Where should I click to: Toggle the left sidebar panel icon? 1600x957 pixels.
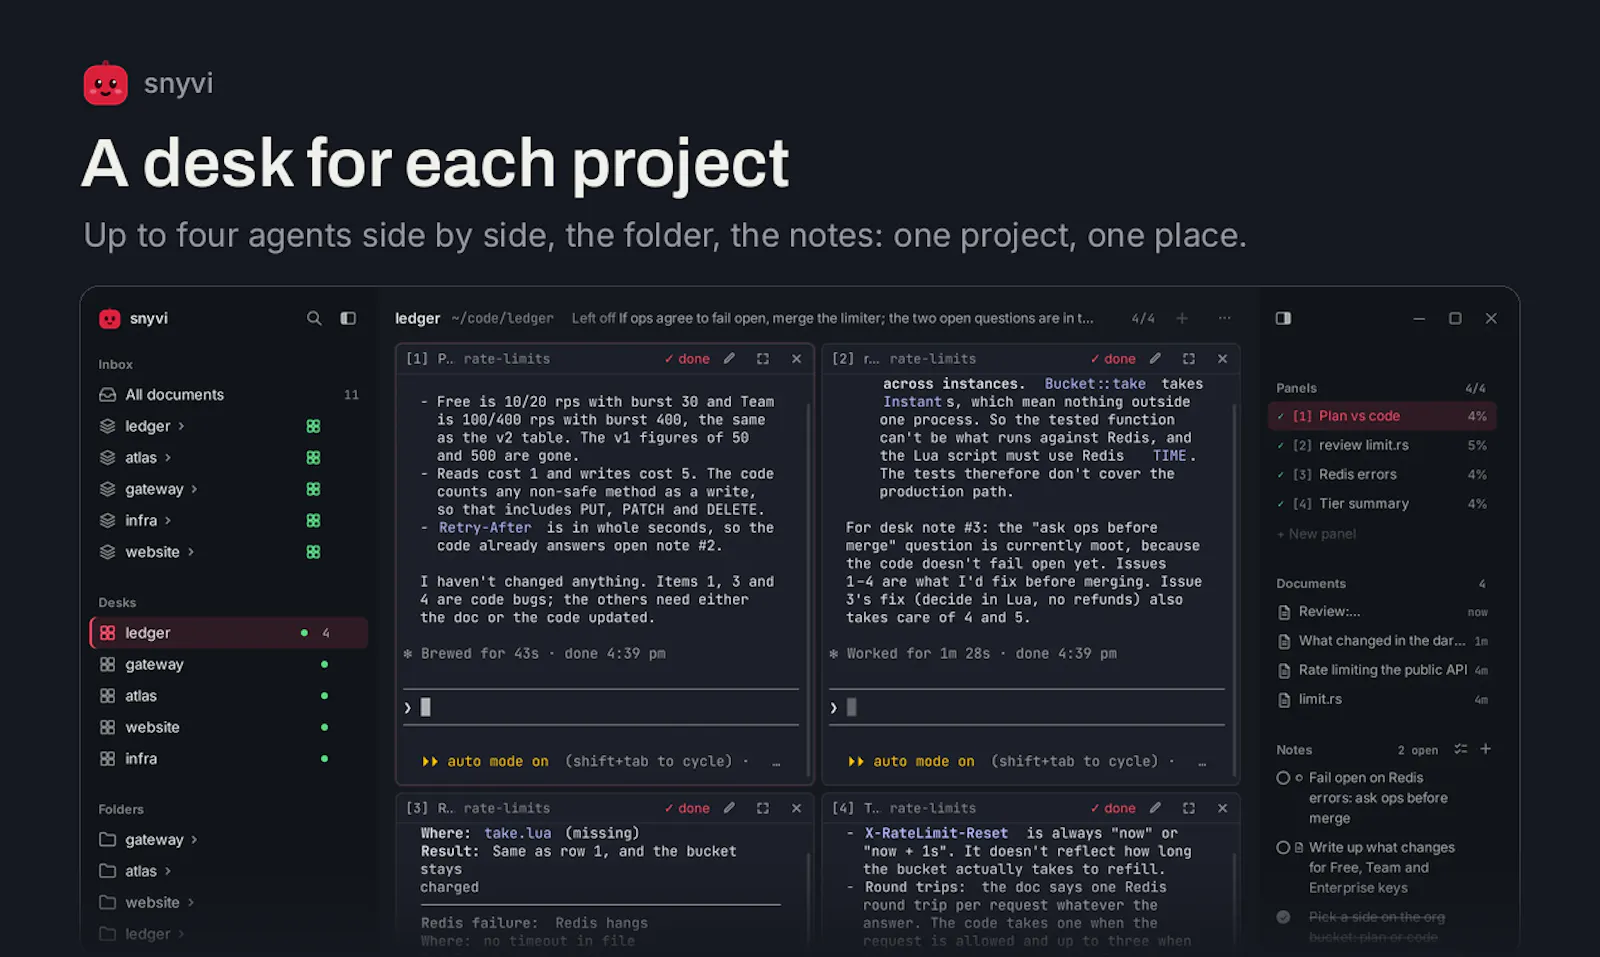click(348, 318)
